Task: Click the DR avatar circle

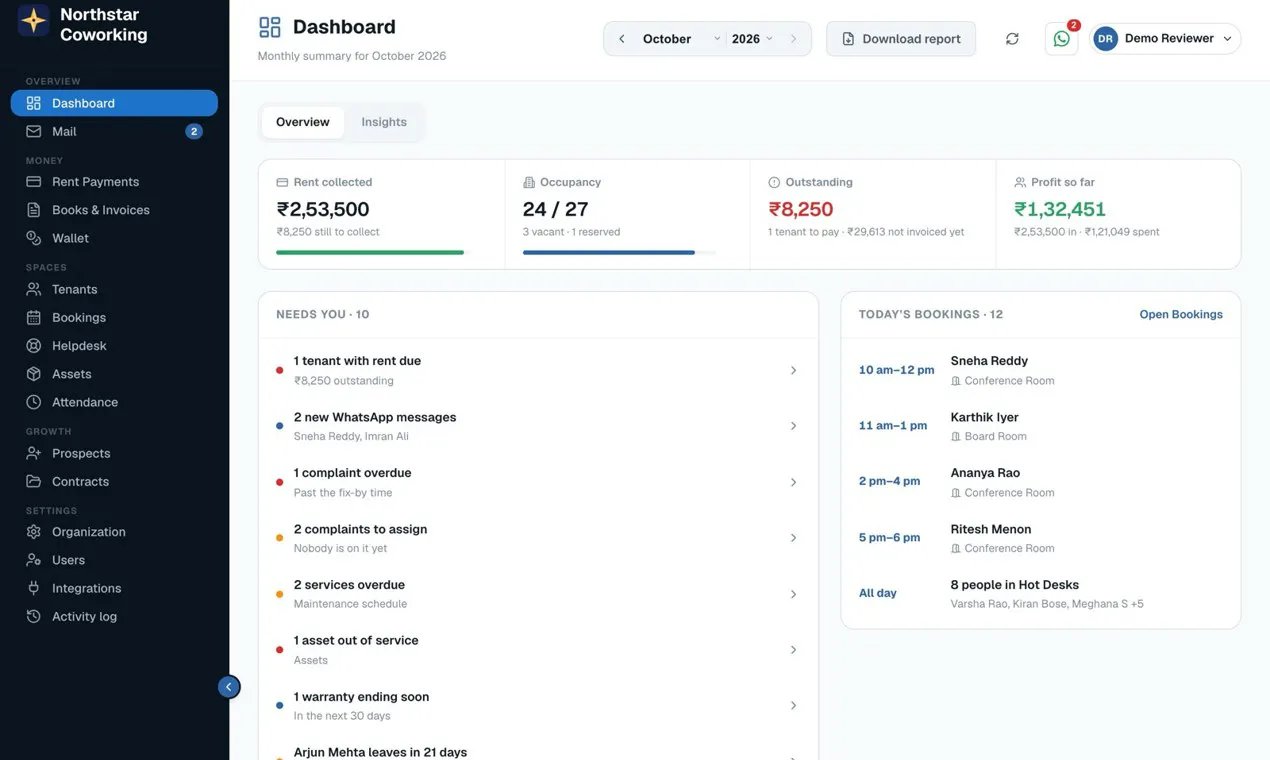Action: 1105,39
